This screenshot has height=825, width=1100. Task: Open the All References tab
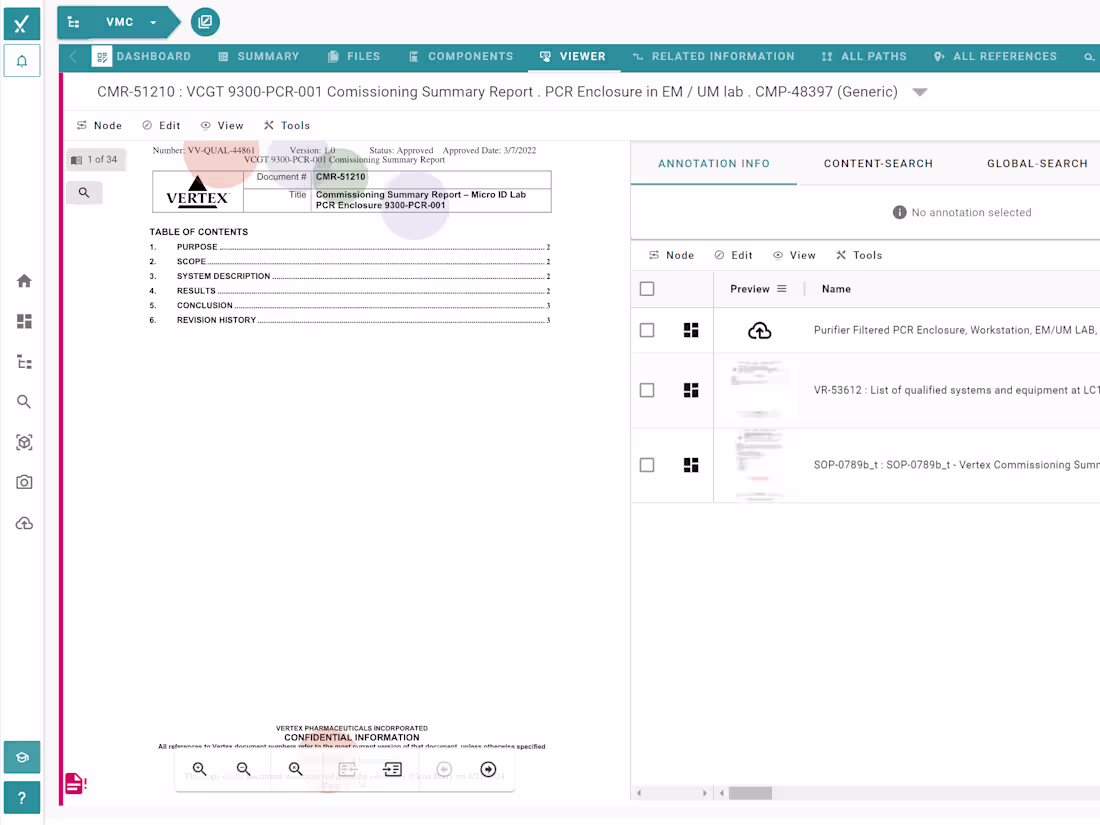(x=995, y=56)
